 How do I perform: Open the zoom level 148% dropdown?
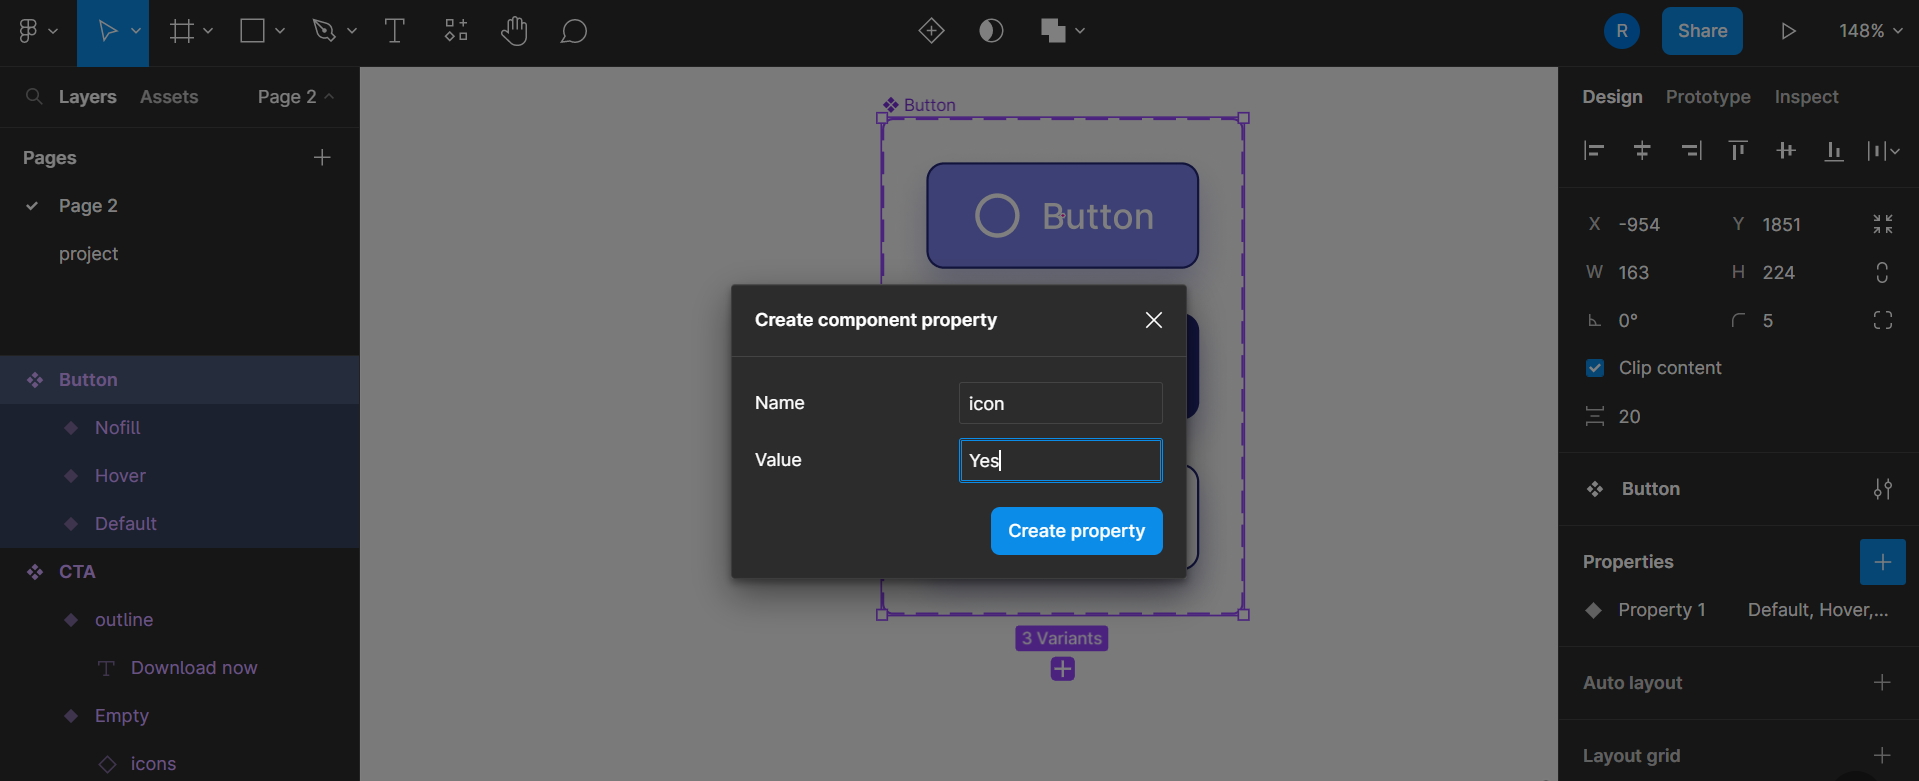tap(1870, 31)
